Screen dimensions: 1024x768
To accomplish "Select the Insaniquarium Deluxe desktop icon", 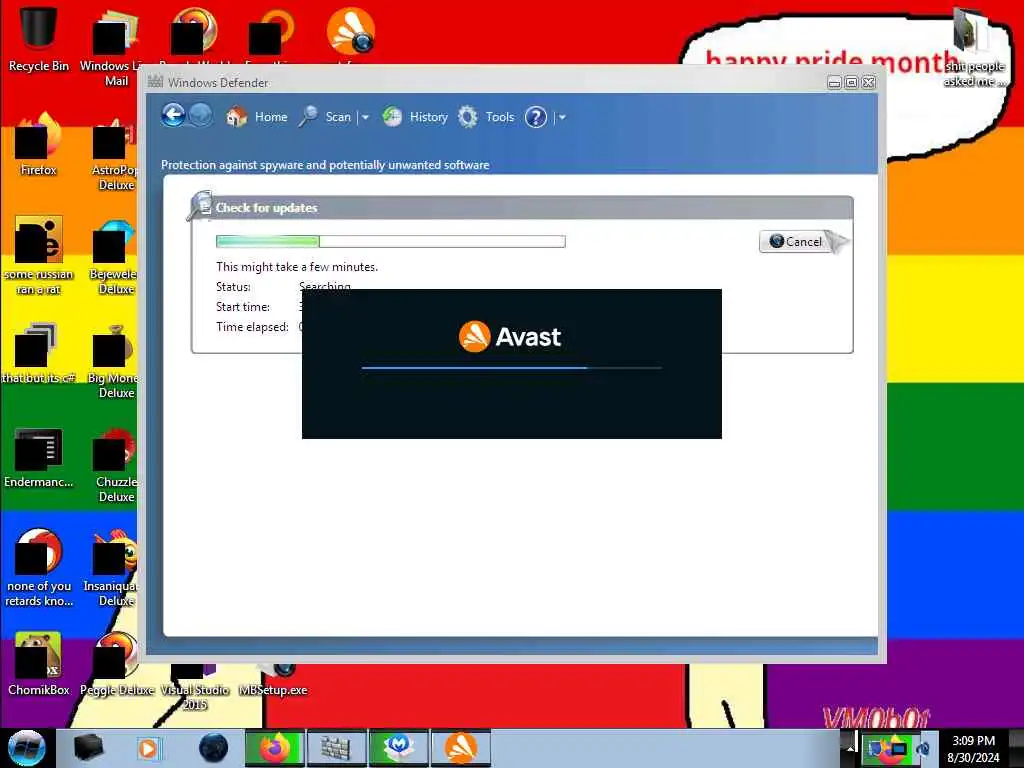I will pyautogui.click(x=111, y=568).
